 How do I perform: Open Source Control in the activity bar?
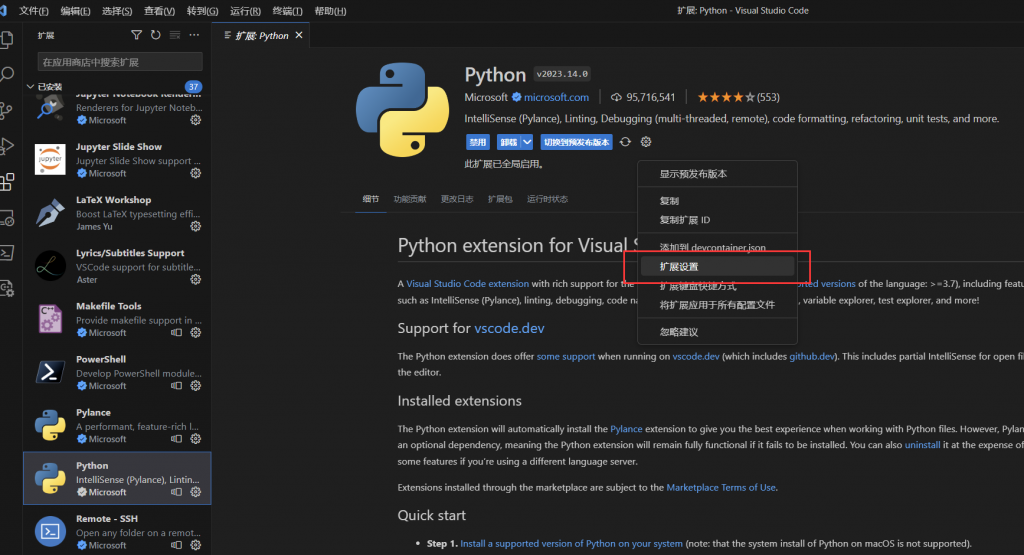click(7, 110)
